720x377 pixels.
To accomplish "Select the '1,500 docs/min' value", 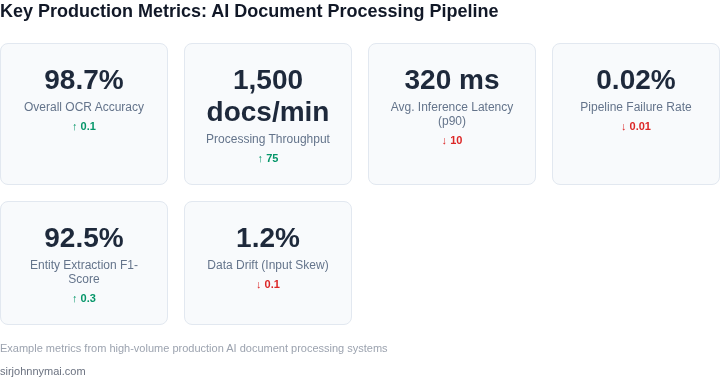I will point(268,96).
